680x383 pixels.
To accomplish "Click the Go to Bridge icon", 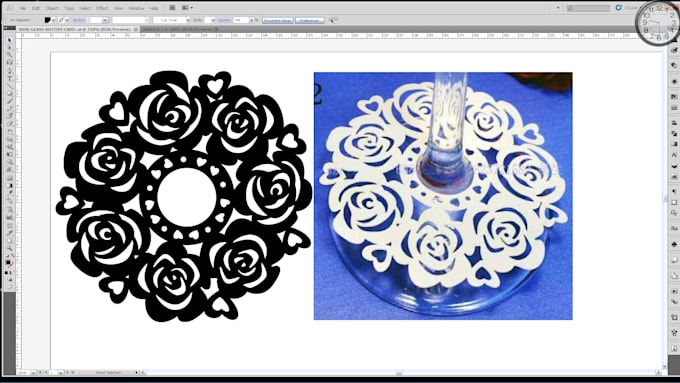I will point(172,8).
